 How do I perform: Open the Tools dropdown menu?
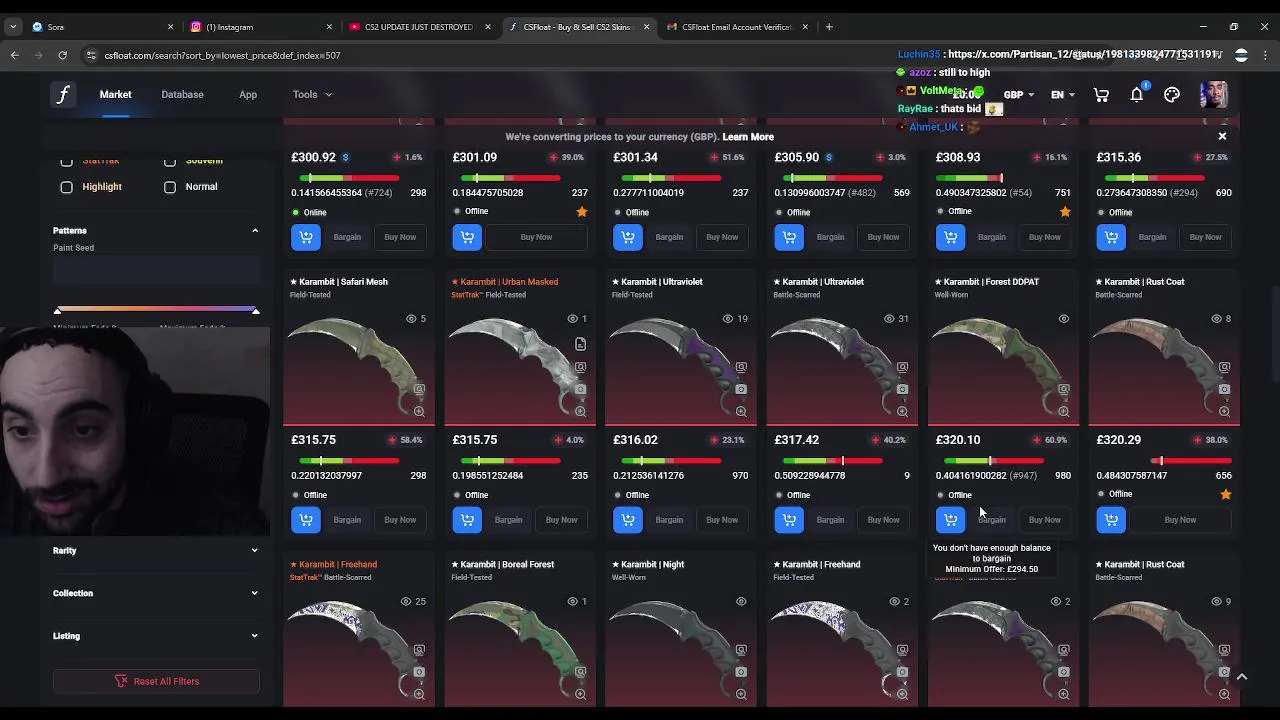click(x=312, y=95)
